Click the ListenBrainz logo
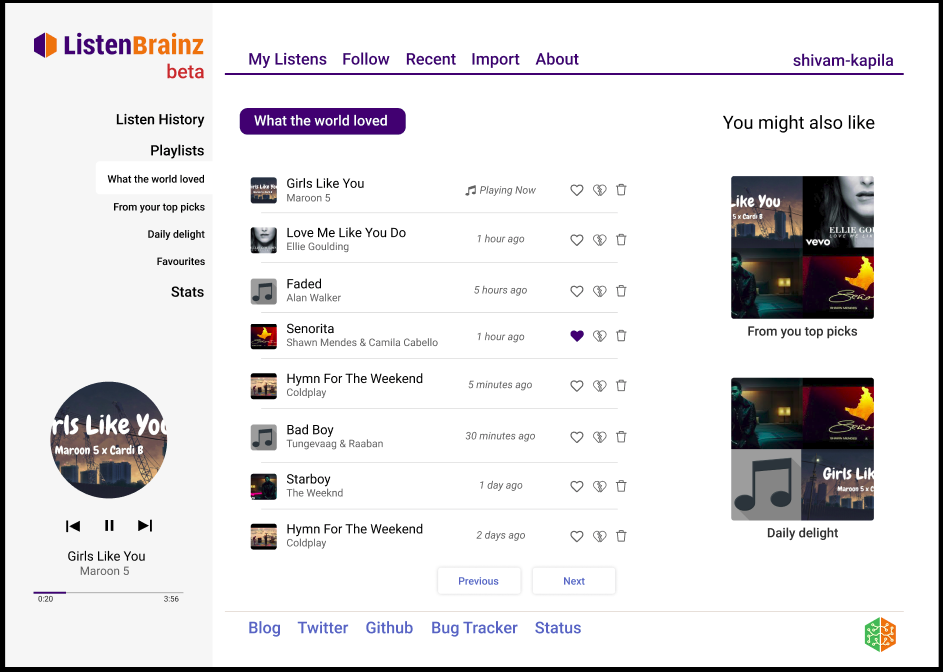Screen dimensions: 943x672 pyautogui.click(x=119, y=45)
